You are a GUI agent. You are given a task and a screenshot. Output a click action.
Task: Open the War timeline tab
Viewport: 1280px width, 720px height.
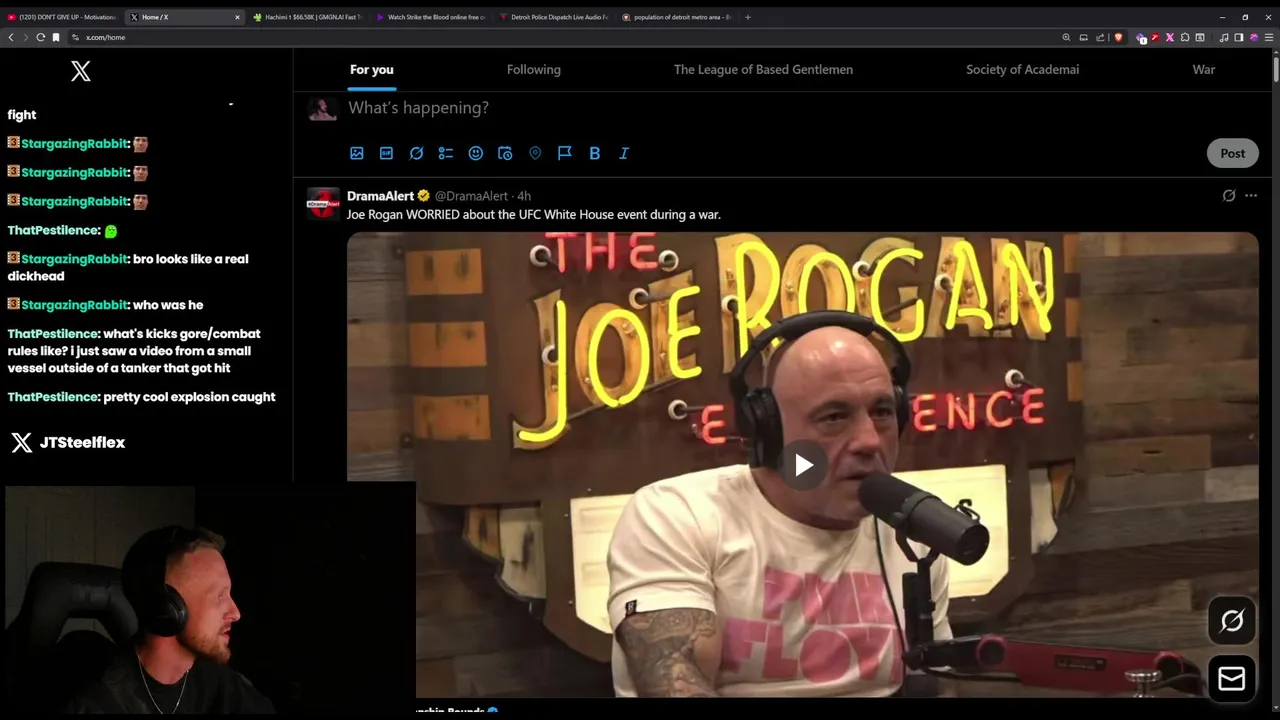click(x=1203, y=69)
